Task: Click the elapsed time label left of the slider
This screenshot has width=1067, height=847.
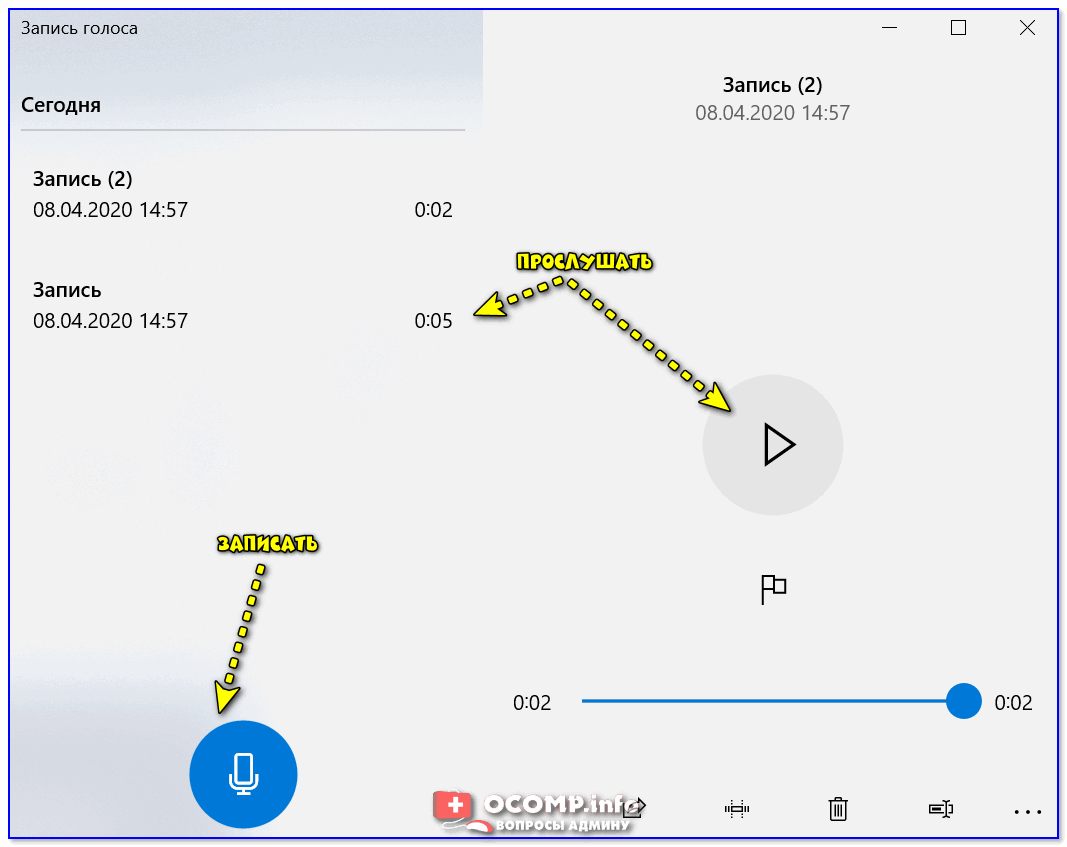Action: point(532,703)
